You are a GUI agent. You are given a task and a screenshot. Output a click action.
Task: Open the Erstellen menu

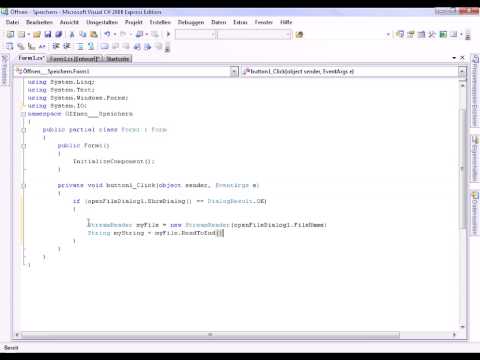(x=160, y=22)
